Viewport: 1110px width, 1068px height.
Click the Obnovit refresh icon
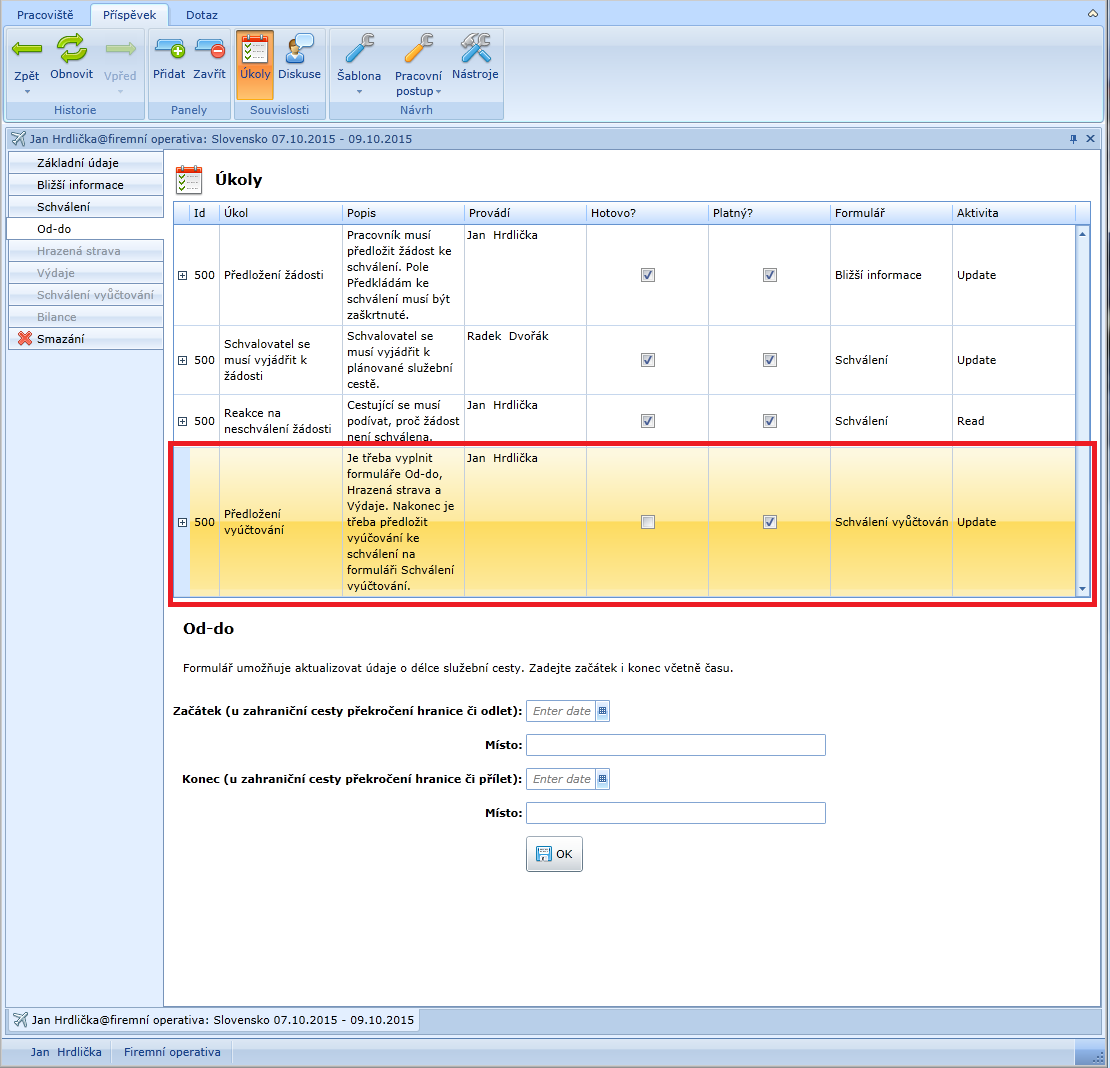(x=71, y=48)
